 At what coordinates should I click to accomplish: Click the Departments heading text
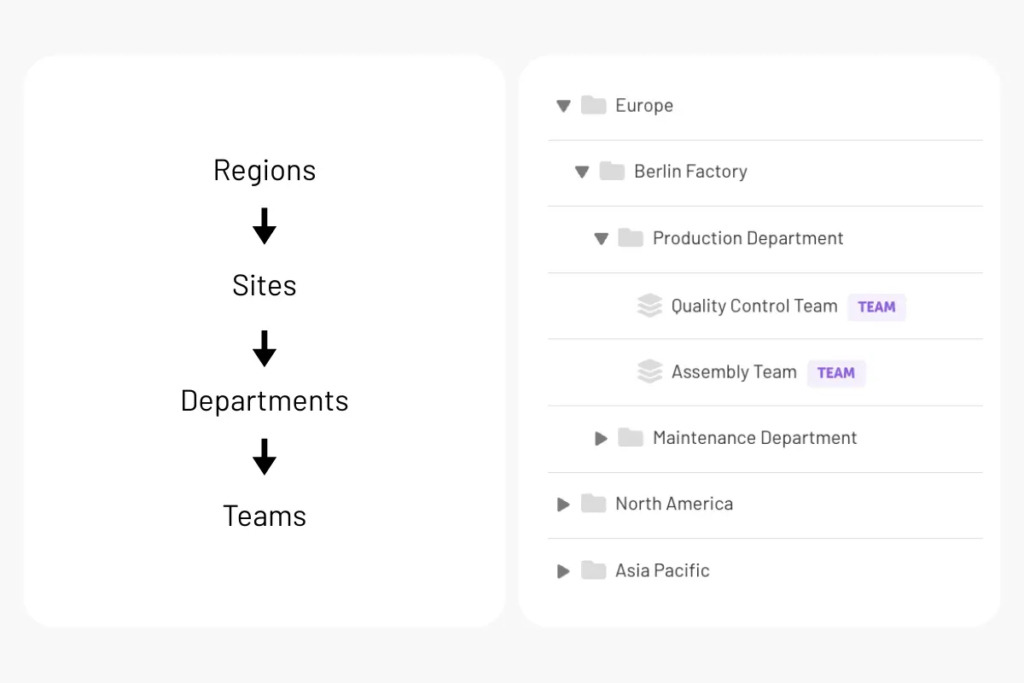click(x=264, y=401)
